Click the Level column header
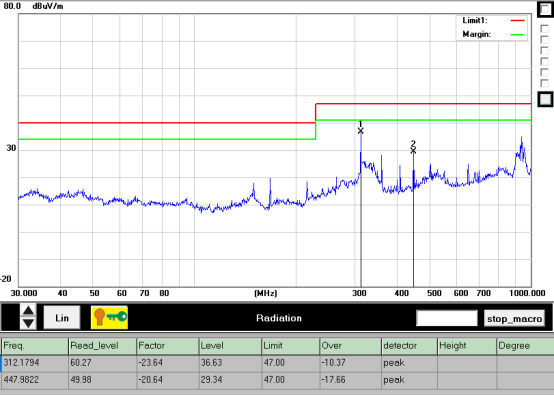Image resolution: width=554 pixels, height=396 pixels. (x=230, y=346)
